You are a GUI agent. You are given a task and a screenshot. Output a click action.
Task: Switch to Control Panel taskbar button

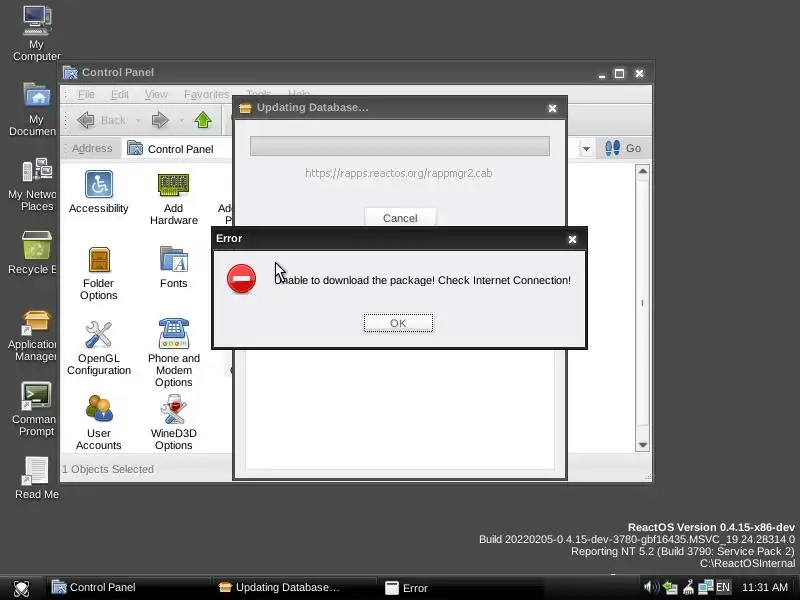point(129,588)
